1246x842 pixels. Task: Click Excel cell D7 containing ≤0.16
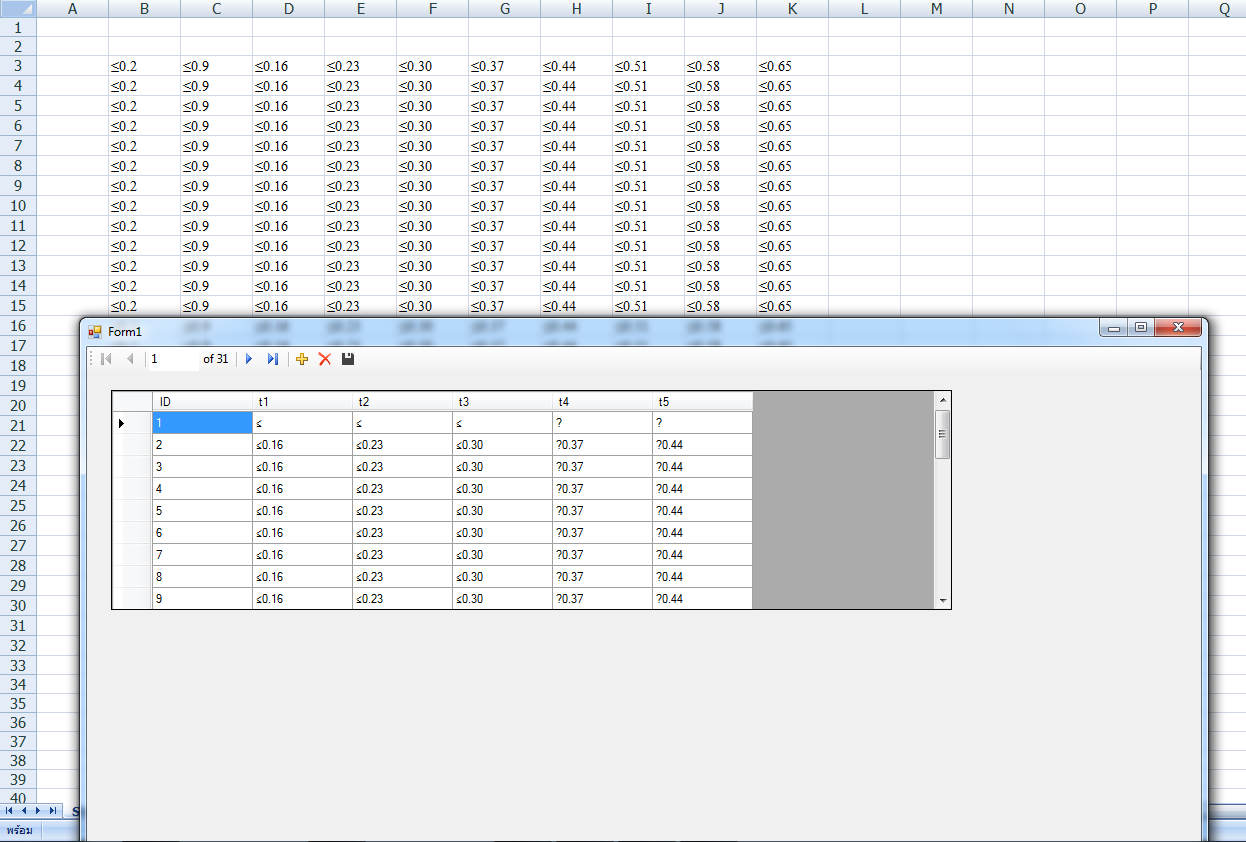tap(289, 146)
